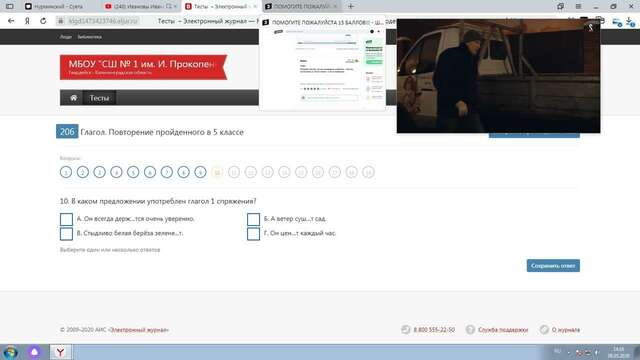Go back with the browser back arrow
The height and width of the screenshot is (360, 640).
(x=11, y=21)
